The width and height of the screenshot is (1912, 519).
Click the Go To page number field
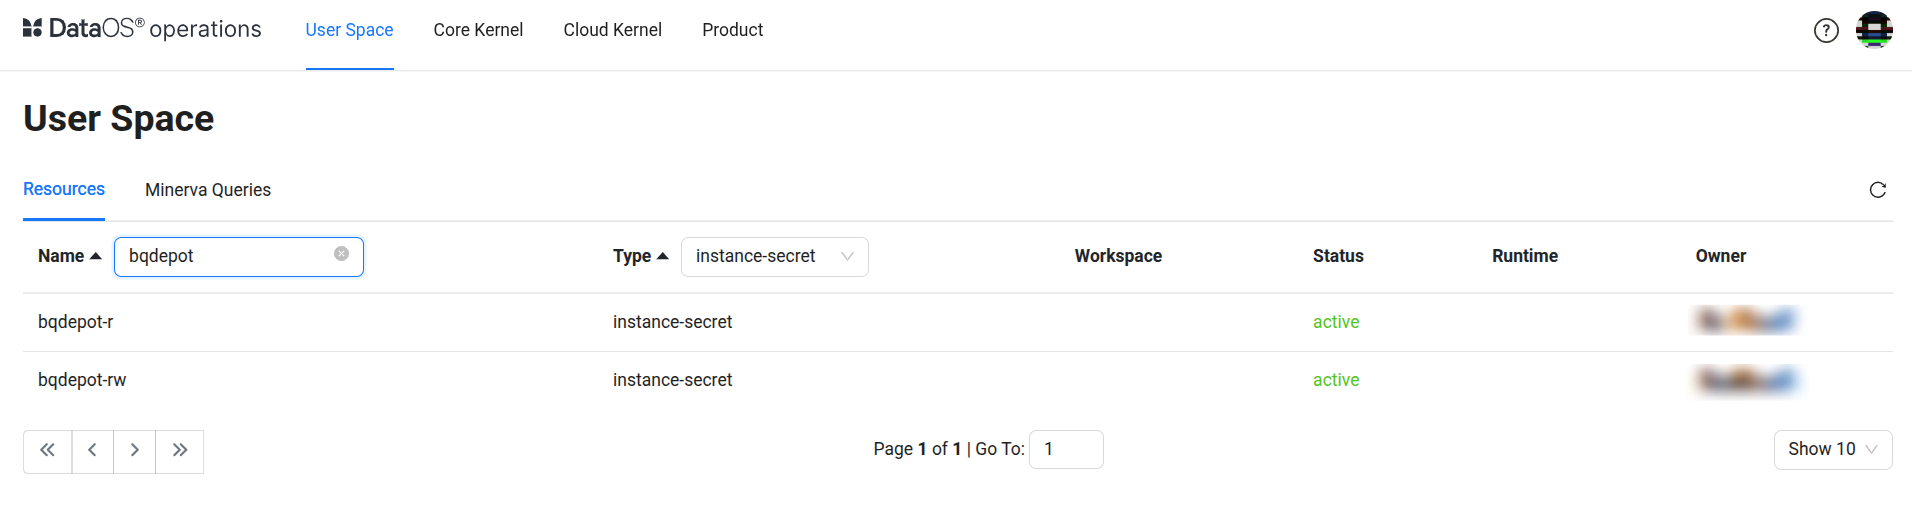[x=1066, y=450]
